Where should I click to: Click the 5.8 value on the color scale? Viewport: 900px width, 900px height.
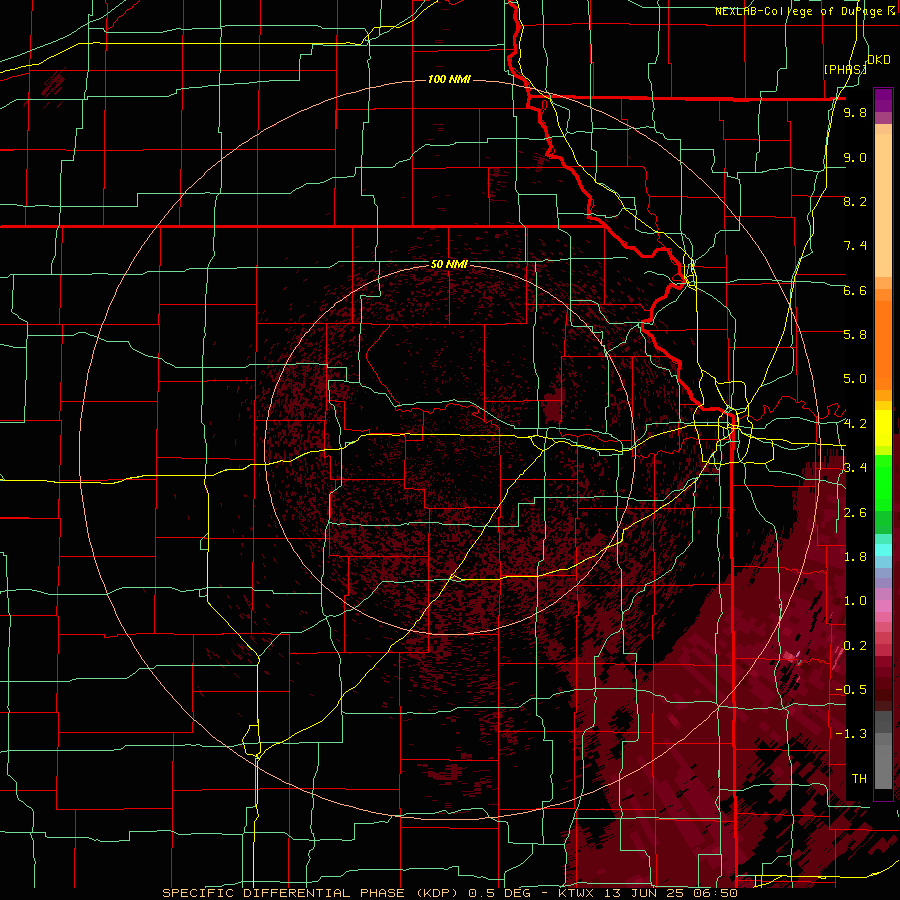(x=855, y=335)
